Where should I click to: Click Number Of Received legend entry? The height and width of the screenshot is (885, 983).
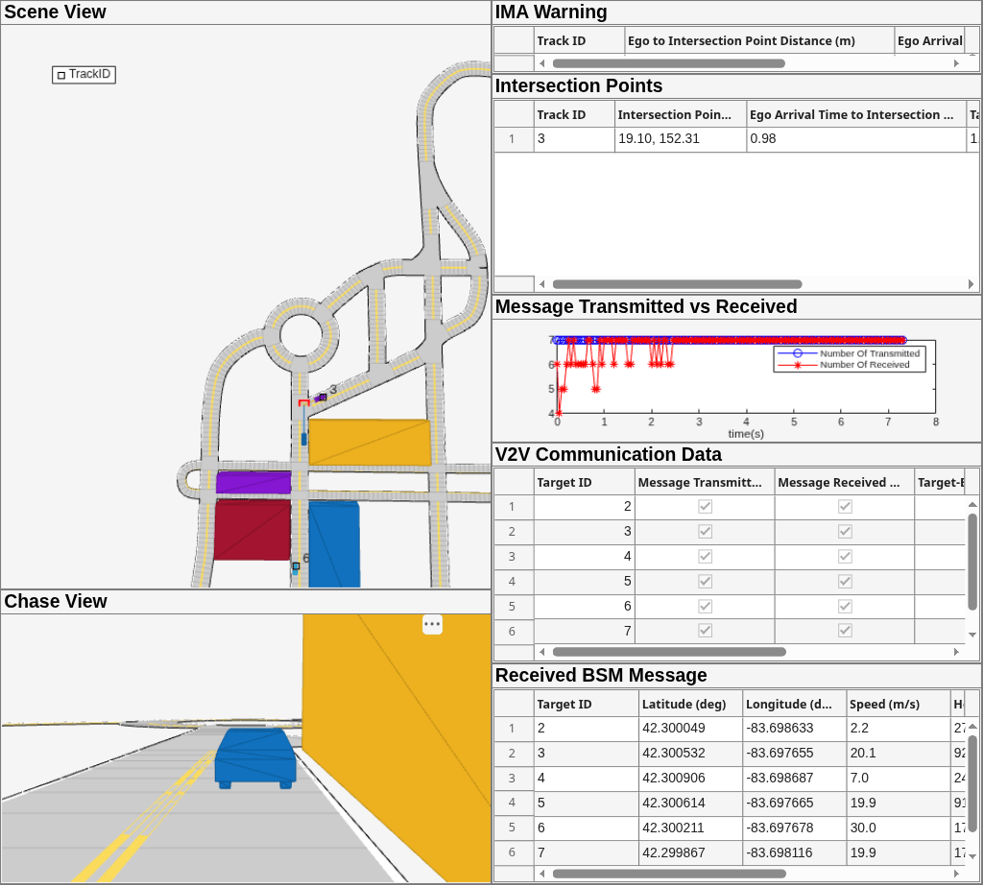click(865, 365)
